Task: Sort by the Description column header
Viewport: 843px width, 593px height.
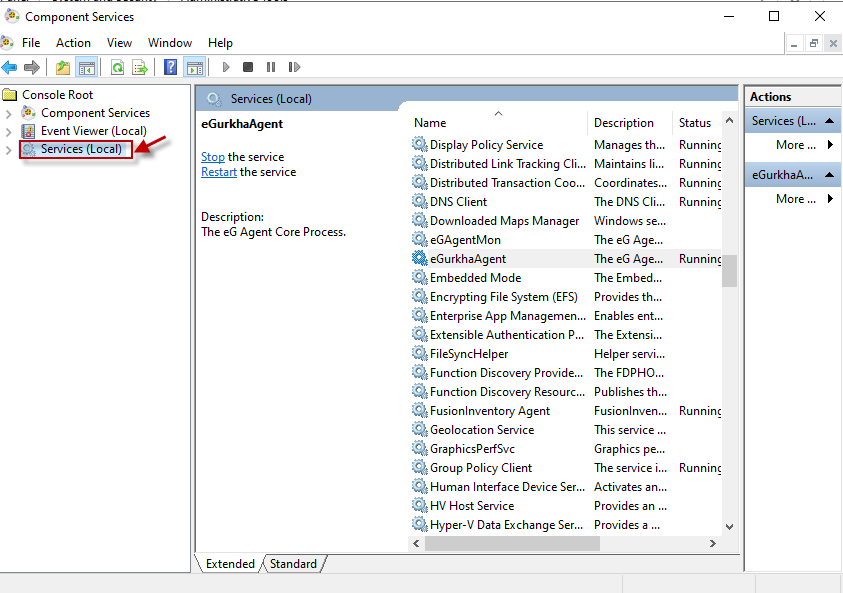Action: click(630, 123)
